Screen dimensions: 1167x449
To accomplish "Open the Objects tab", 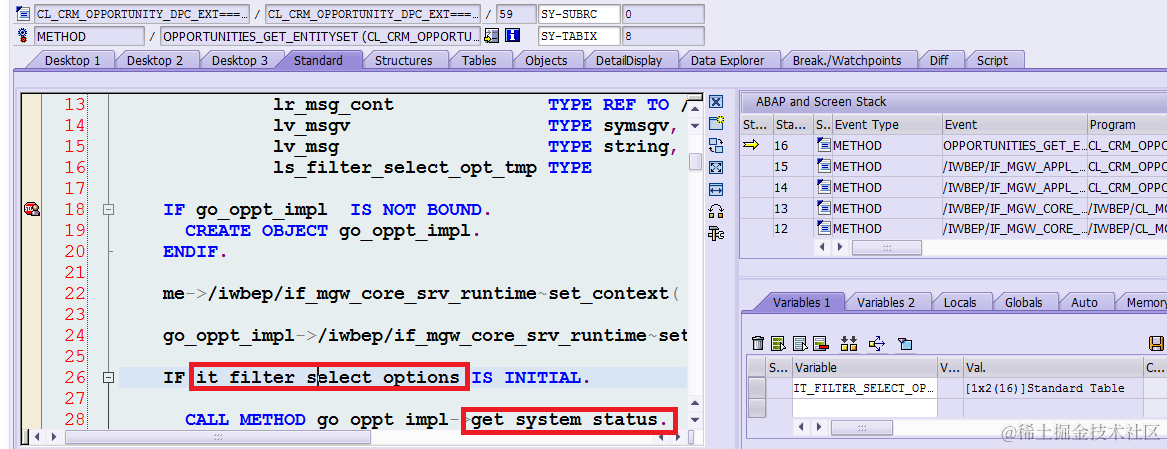I will pyautogui.click(x=546, y=60).
